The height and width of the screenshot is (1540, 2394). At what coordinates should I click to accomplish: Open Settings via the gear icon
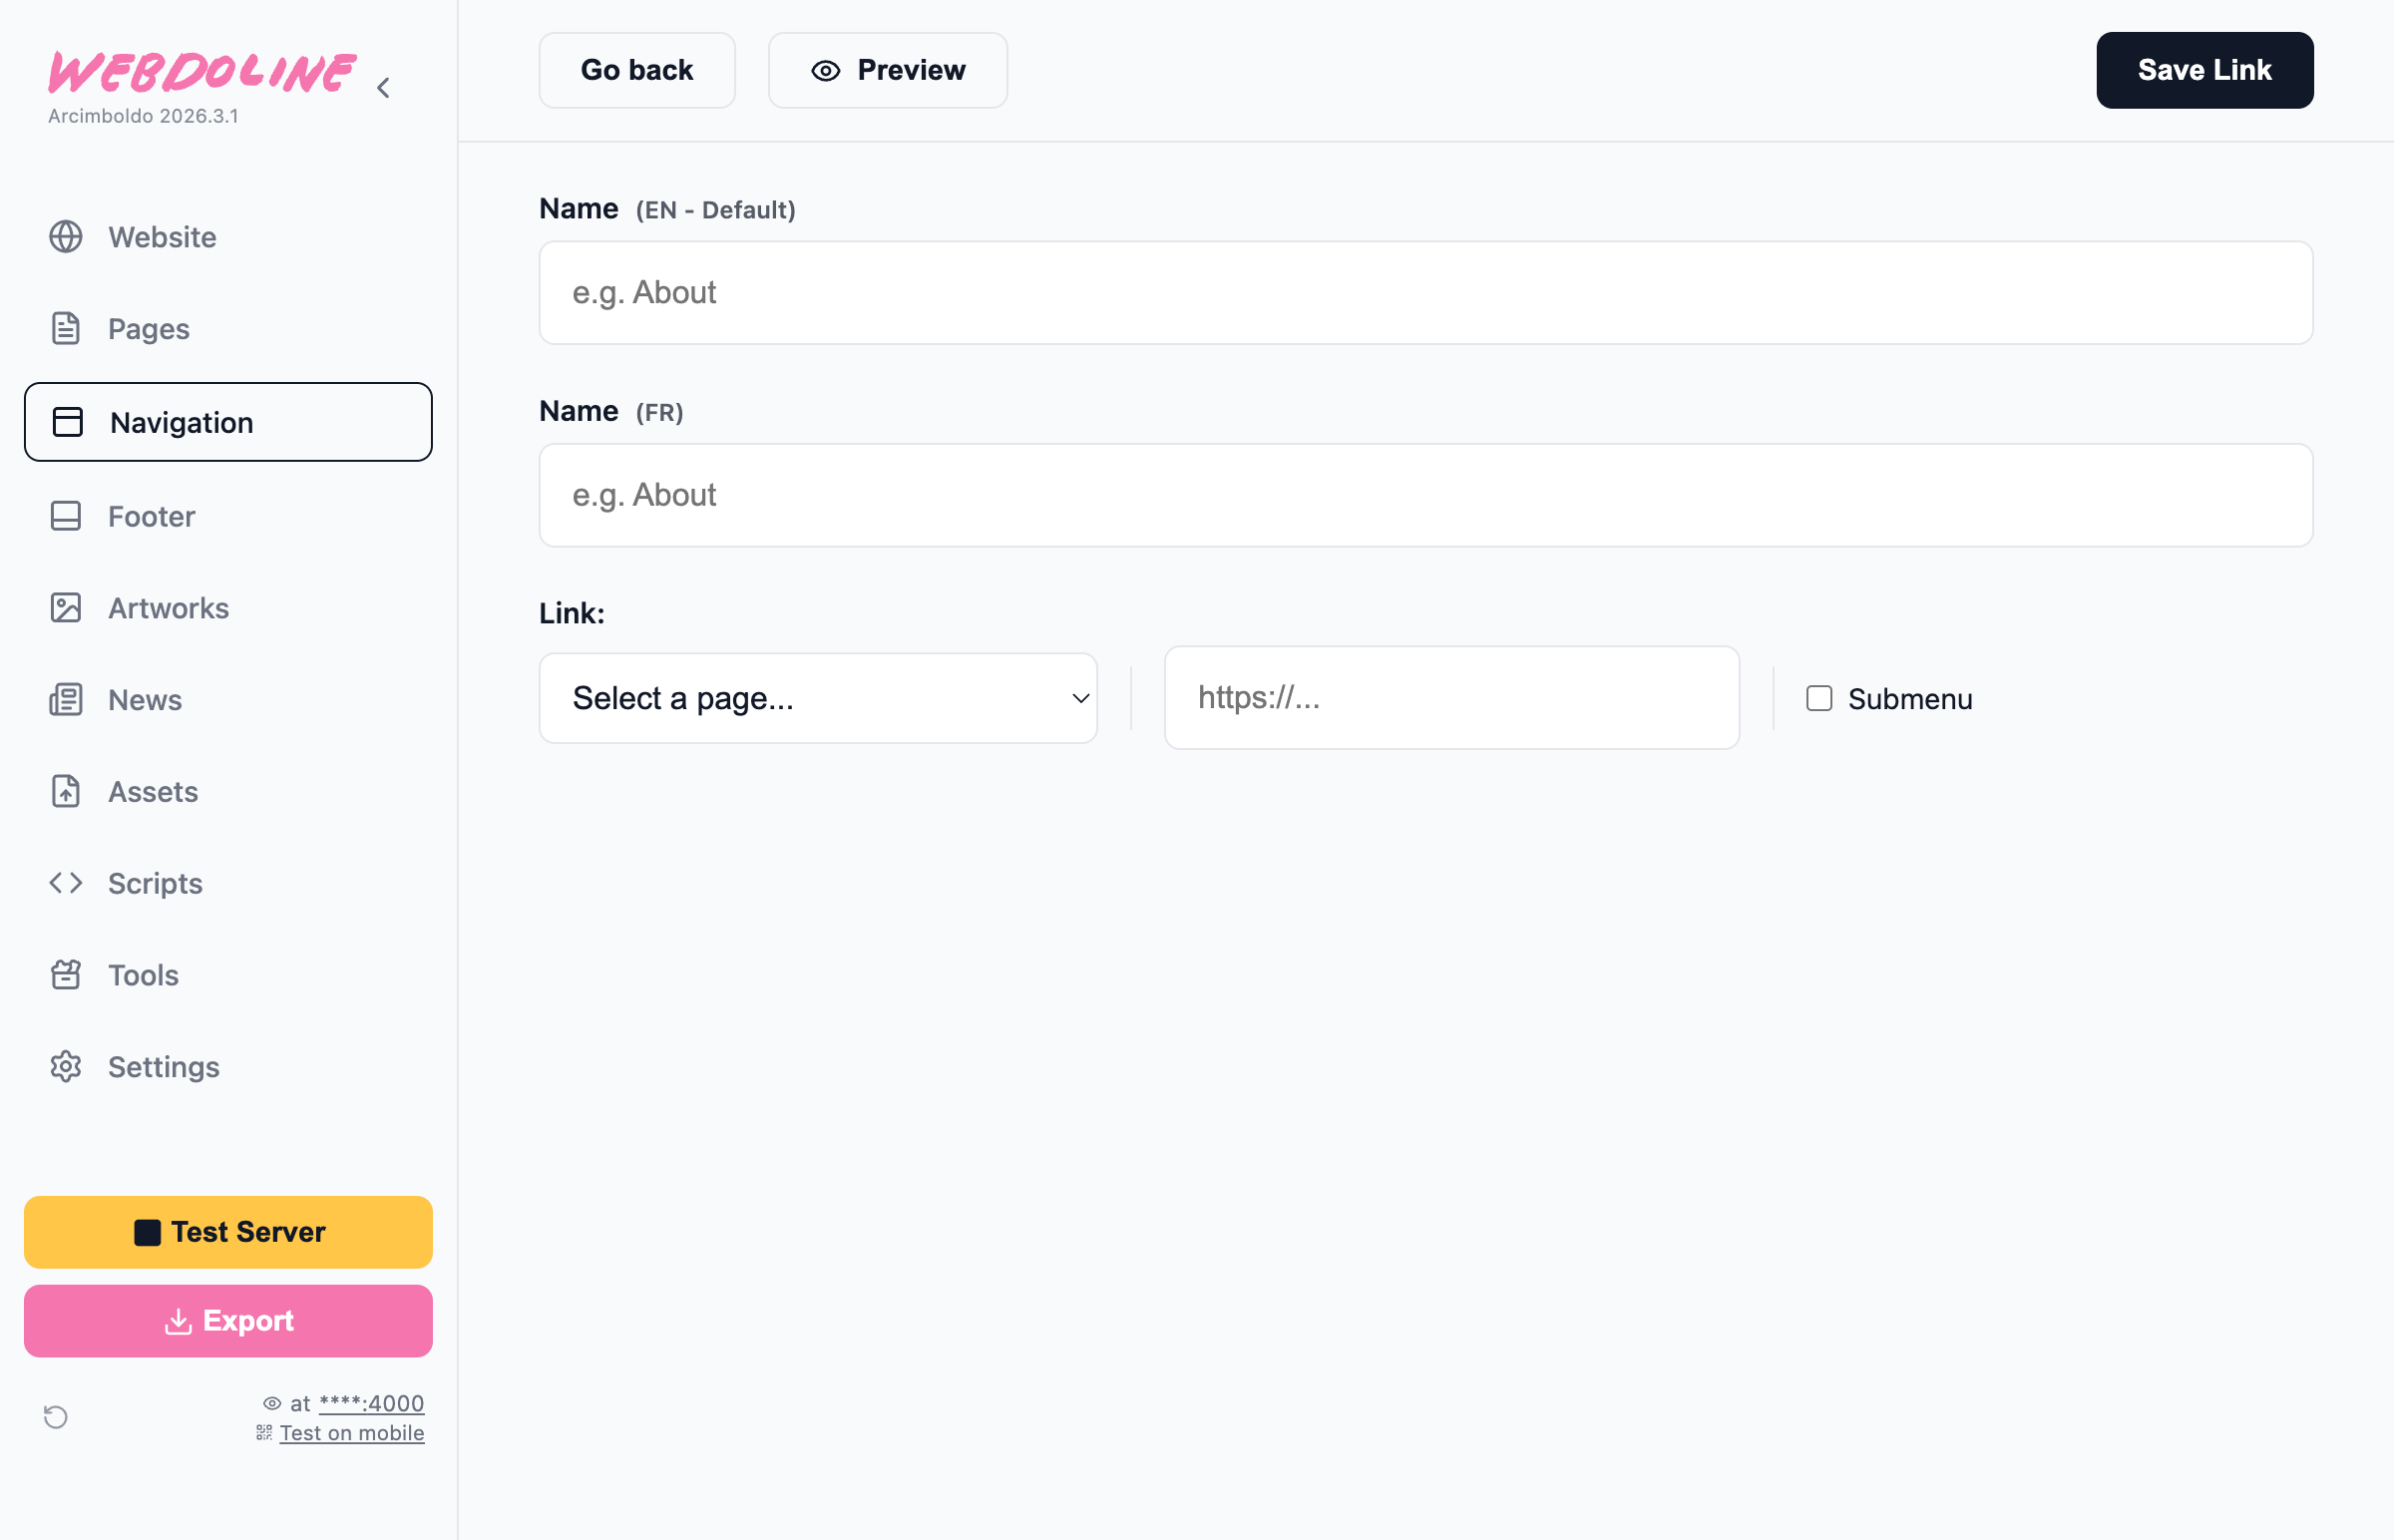(x=66, y=1067)
